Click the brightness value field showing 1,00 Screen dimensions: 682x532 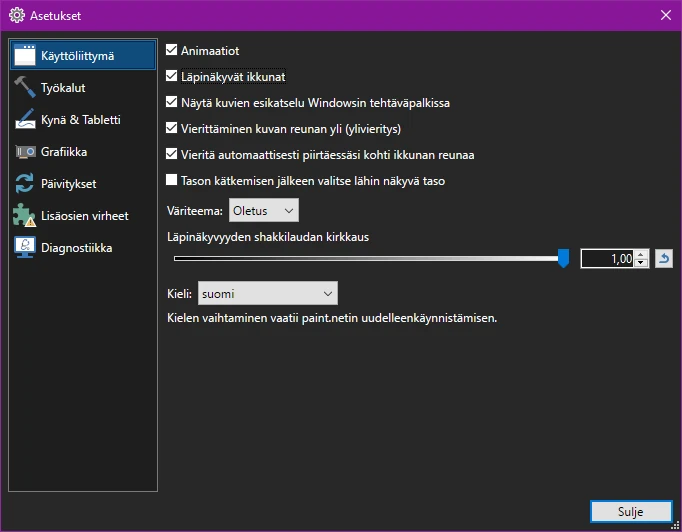[x=608, y=259]
